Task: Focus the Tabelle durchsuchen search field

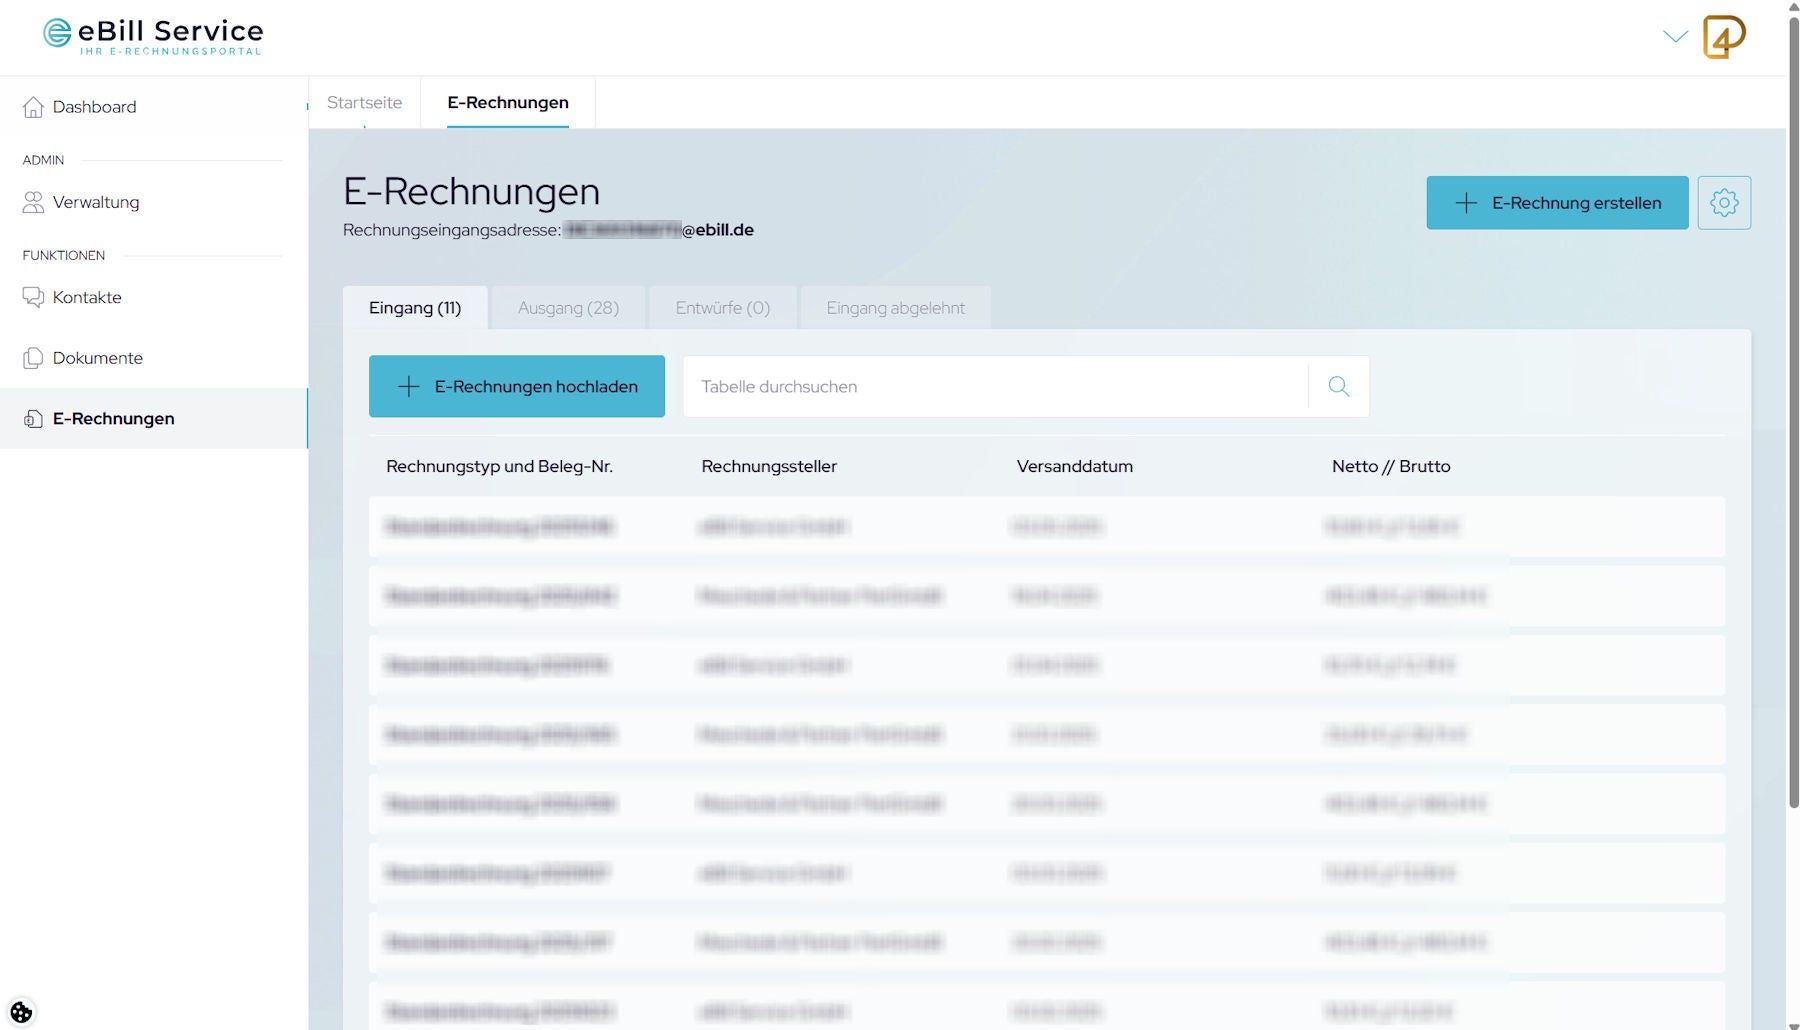Action: (x=995, y=386)
